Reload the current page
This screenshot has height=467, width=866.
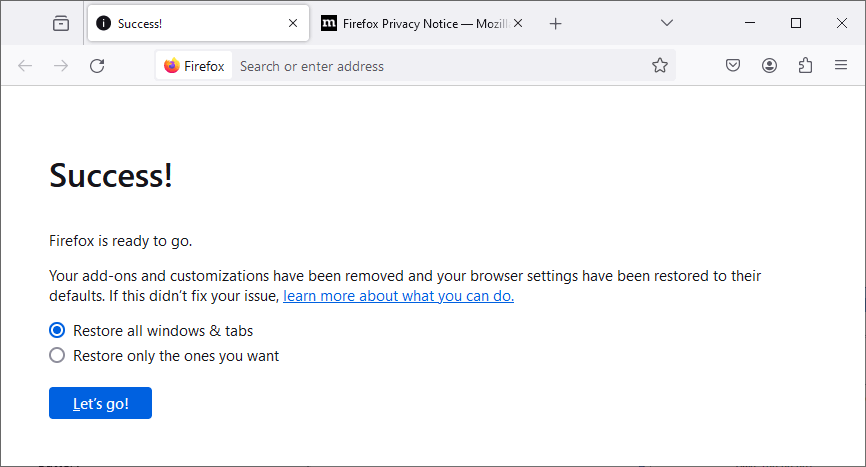point(97,66)
